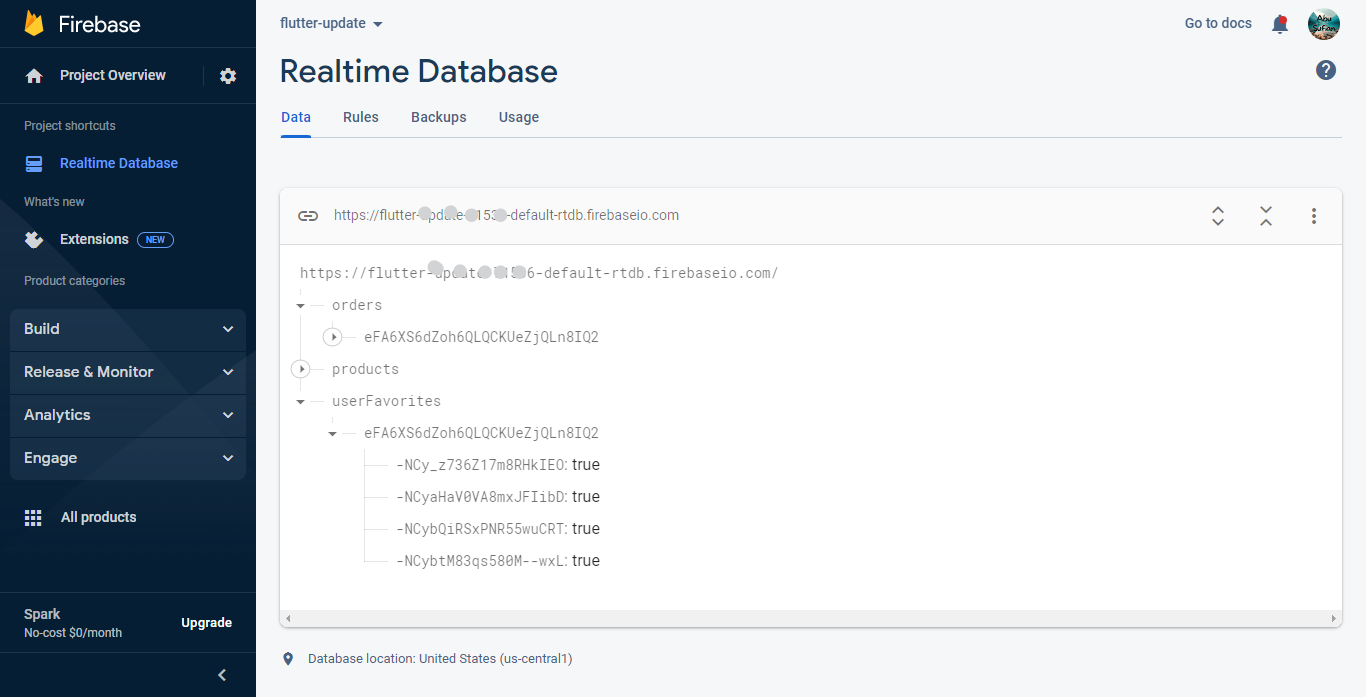Click the horizontal scrollbar track
The image size is (1366, 697).
[x=811, y=619]
